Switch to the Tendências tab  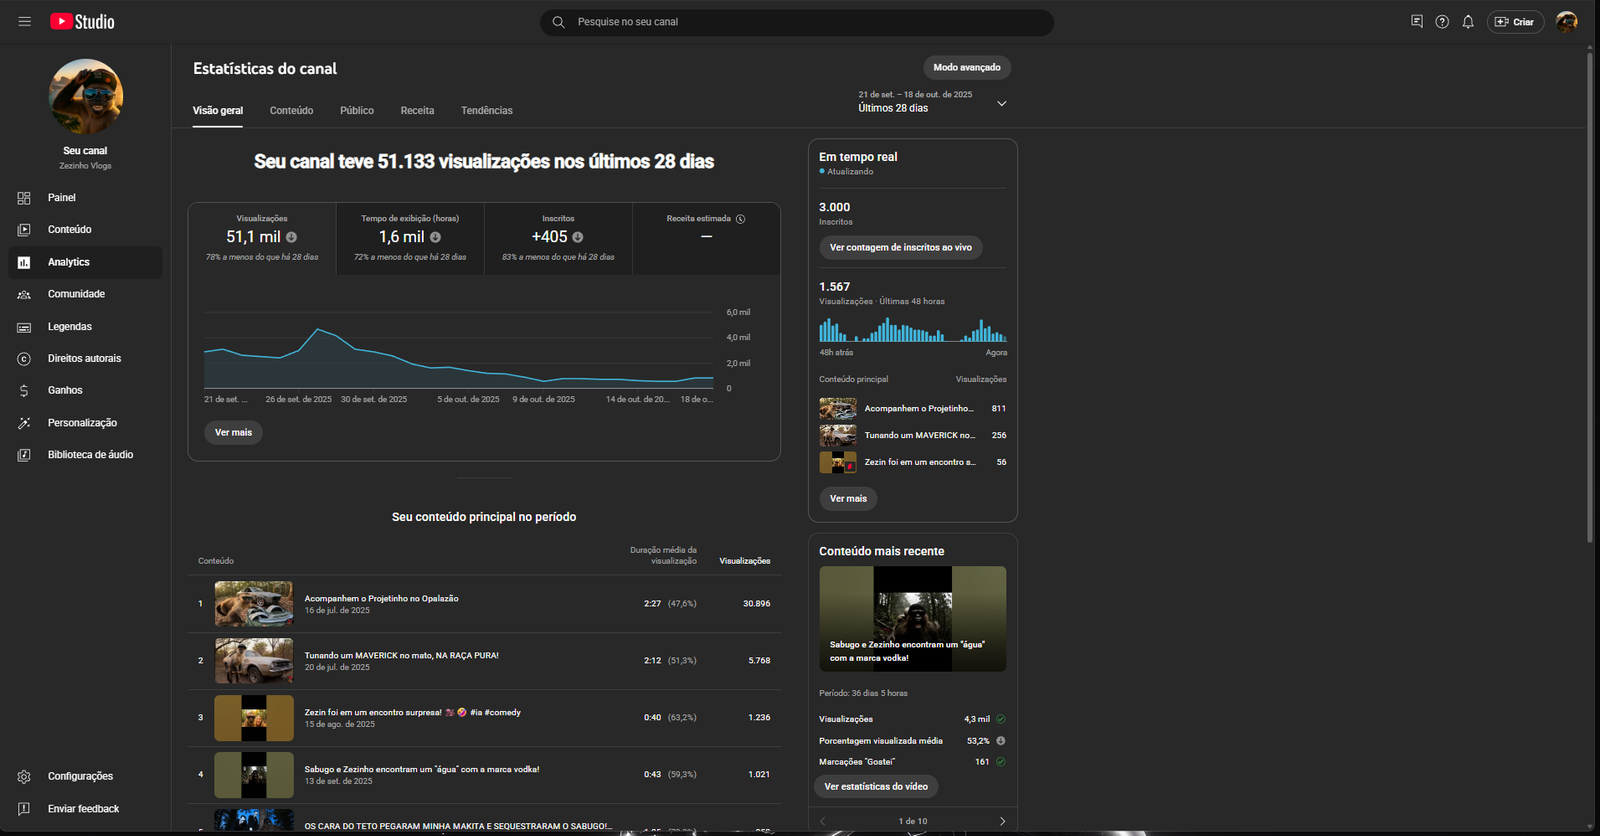click(486, 111)
